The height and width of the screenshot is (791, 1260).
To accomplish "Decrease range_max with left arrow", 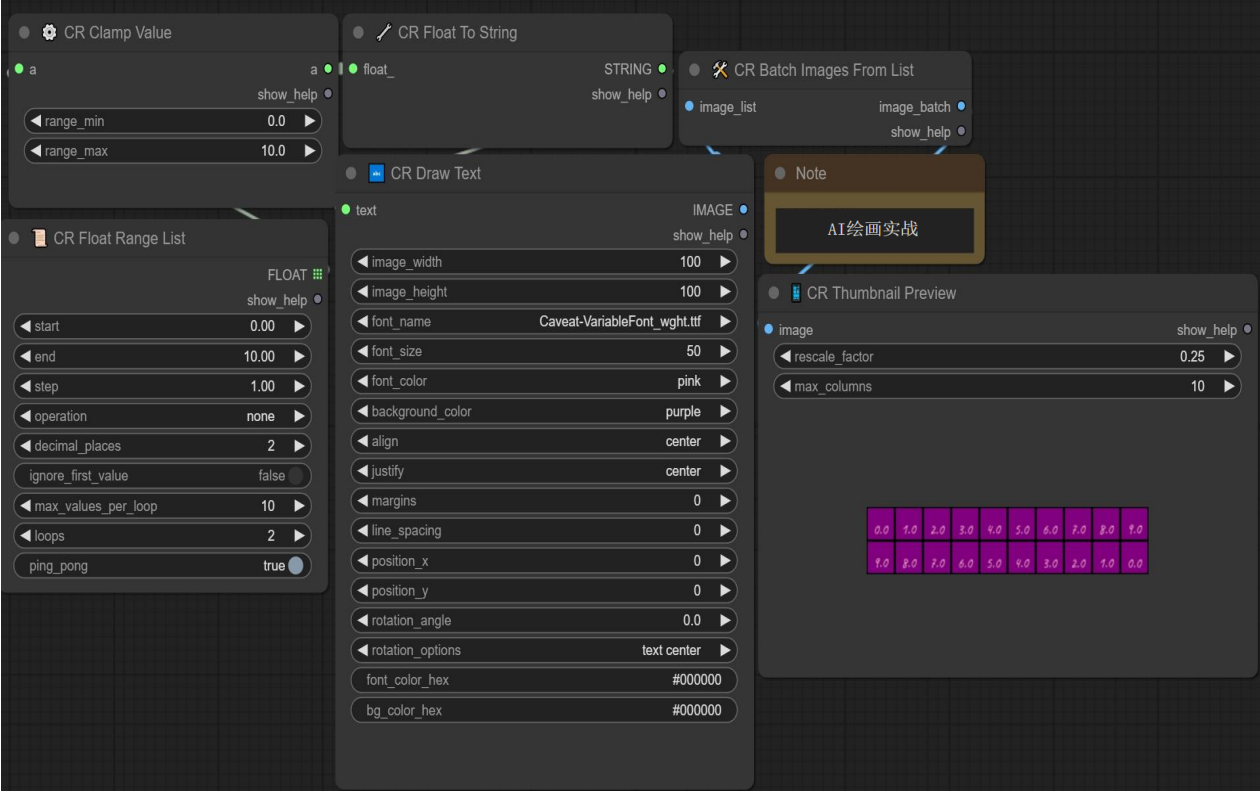I will 36,152.
